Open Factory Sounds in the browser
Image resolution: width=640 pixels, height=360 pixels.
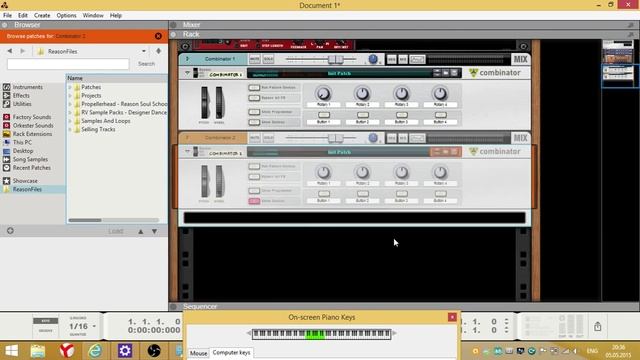coord(32,117)
